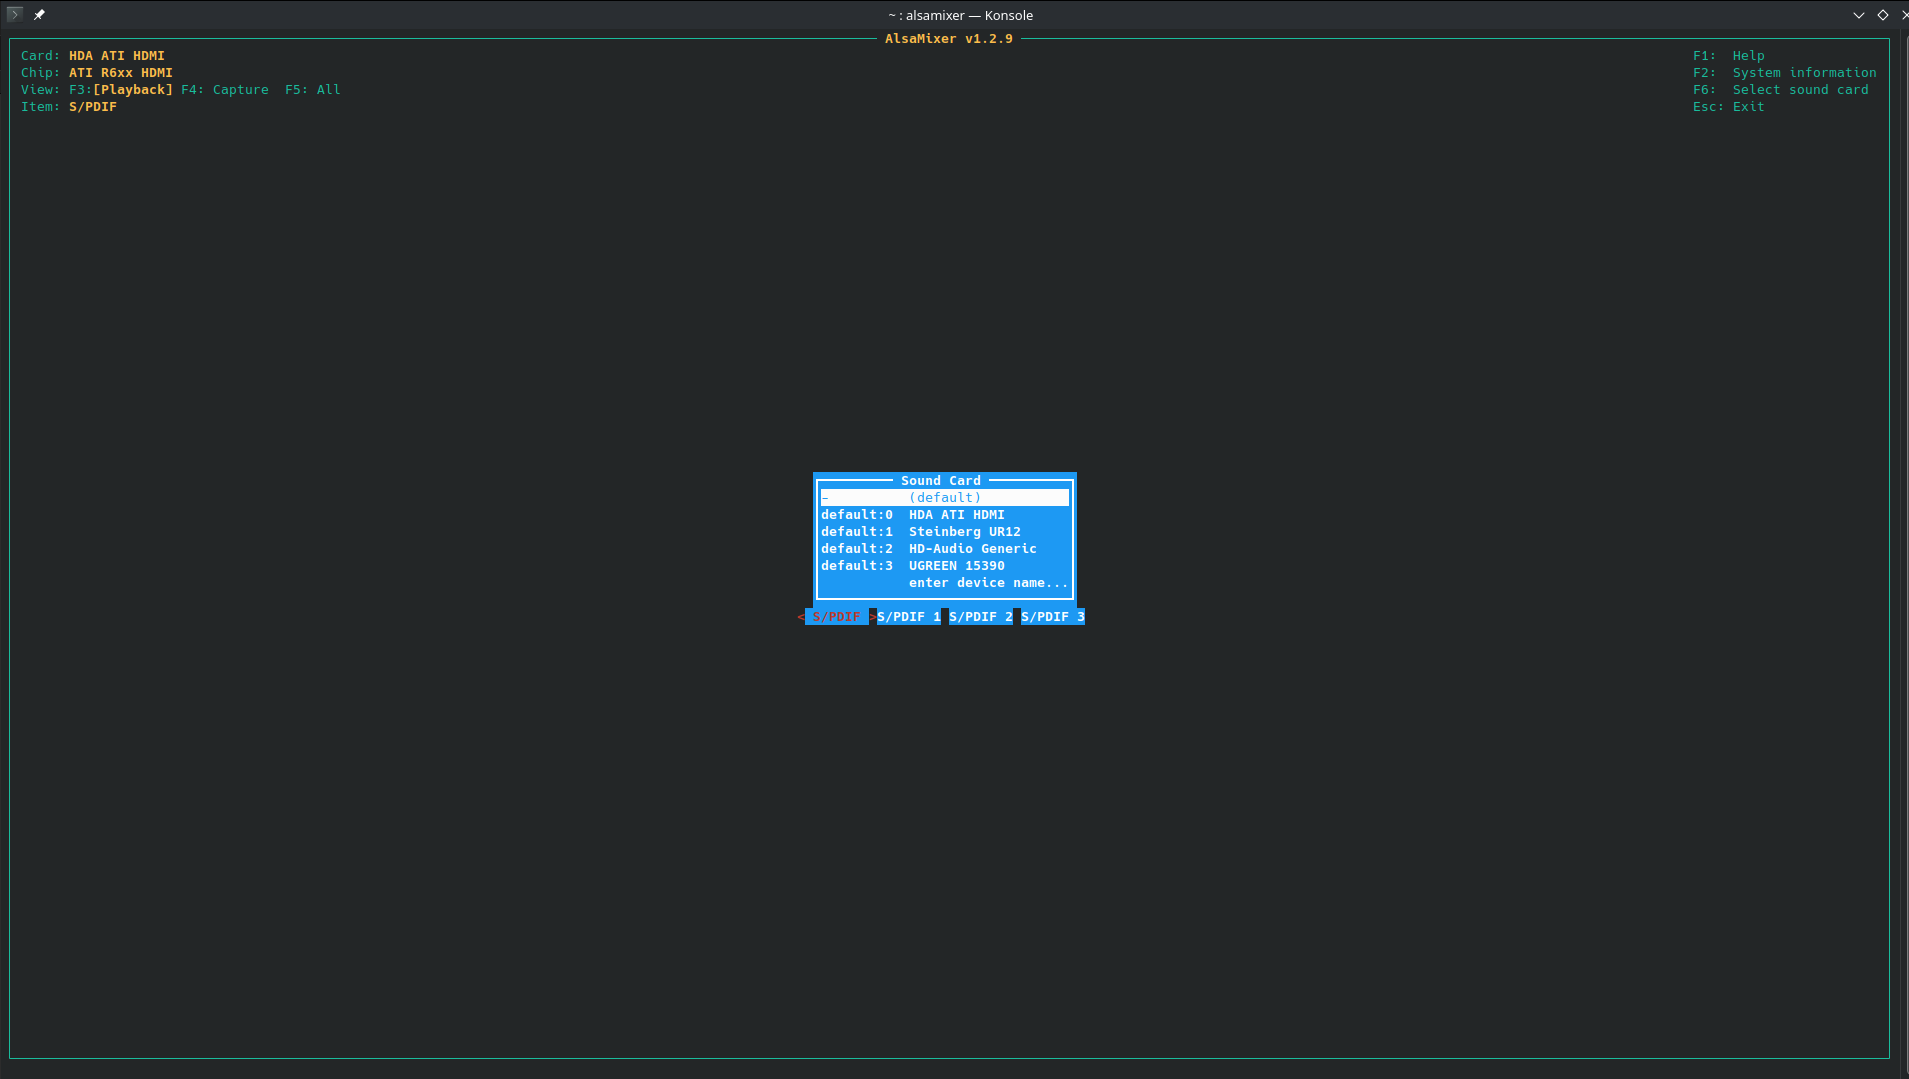The image size is (1909, 1079).
Task: Select the (default) sound card entry
Action: [944, 498]
